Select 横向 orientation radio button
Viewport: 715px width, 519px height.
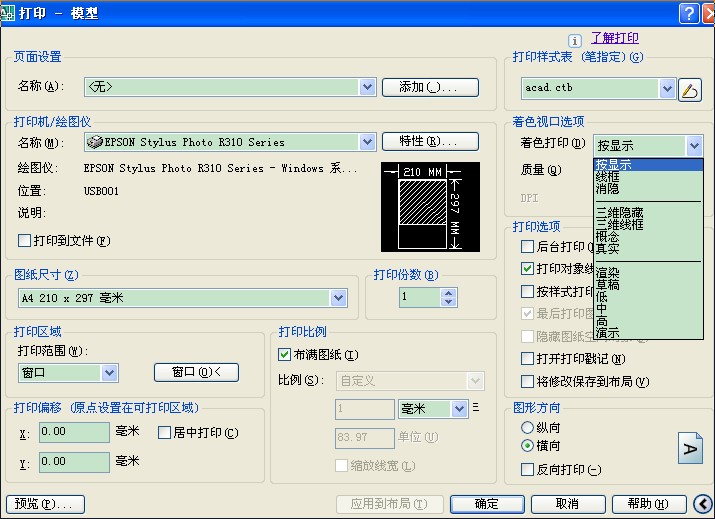click(x=527, y=446)
